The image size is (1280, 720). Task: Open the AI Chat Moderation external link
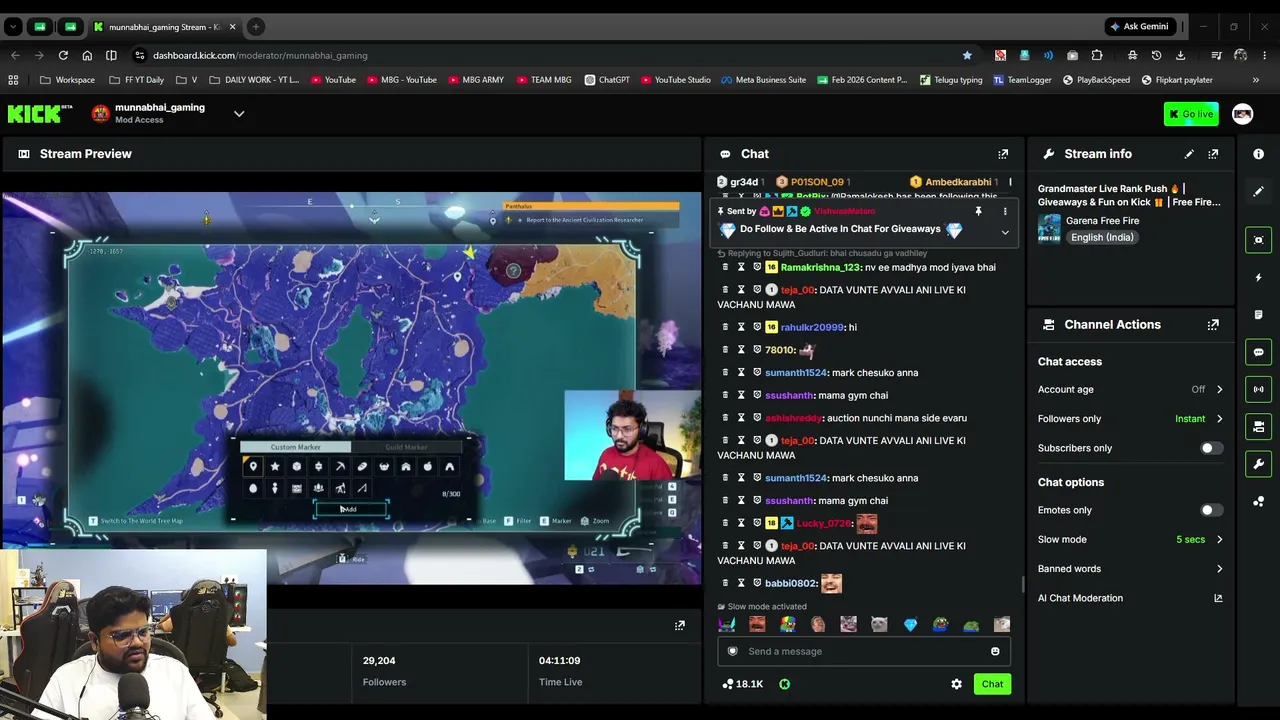click(x=1218, y=598)
